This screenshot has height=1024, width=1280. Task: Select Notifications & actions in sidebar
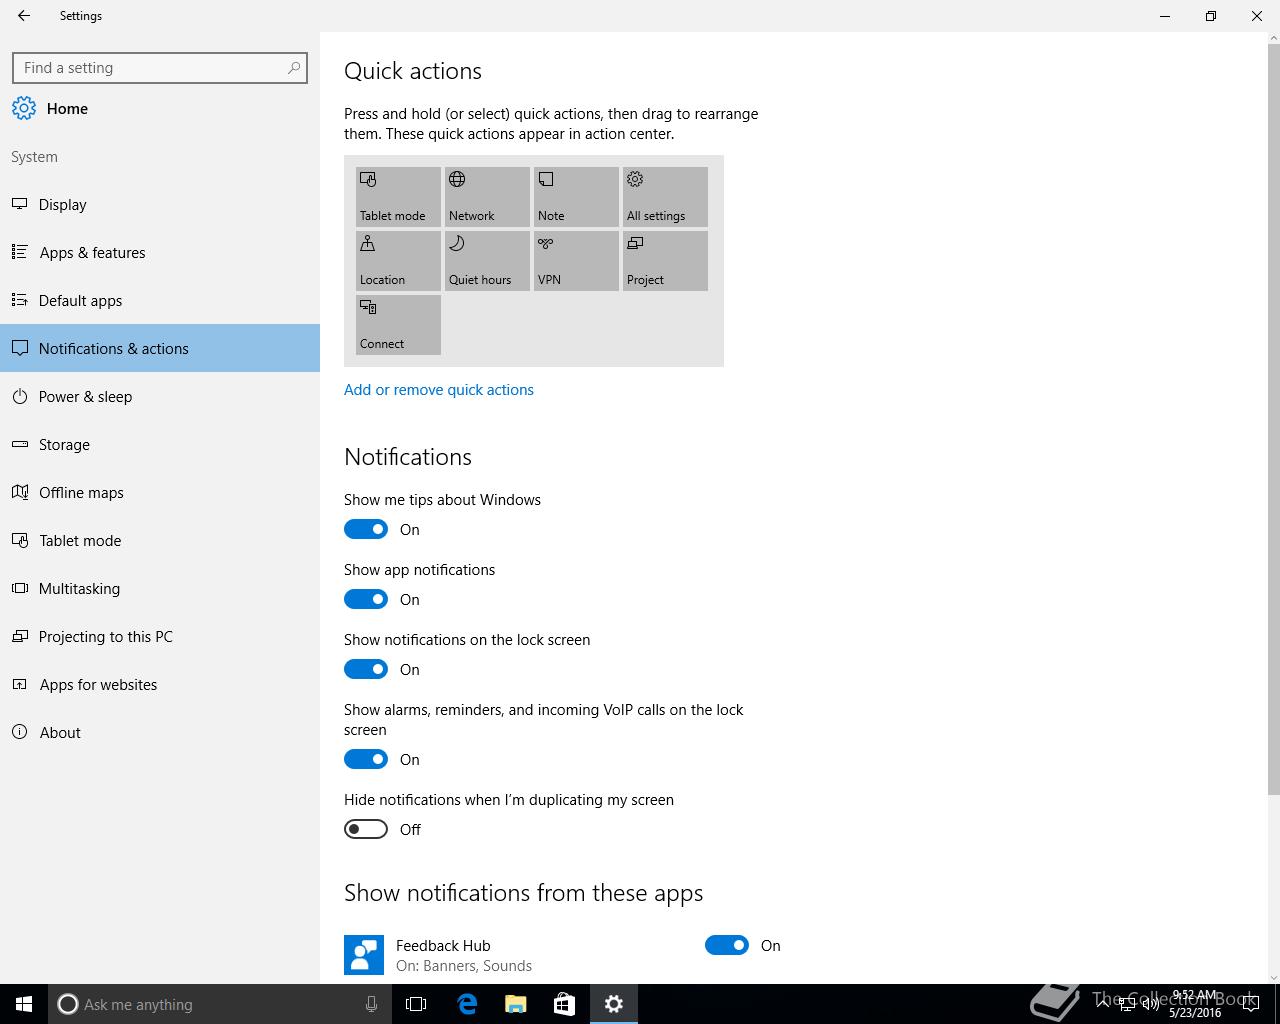[160, 348]
